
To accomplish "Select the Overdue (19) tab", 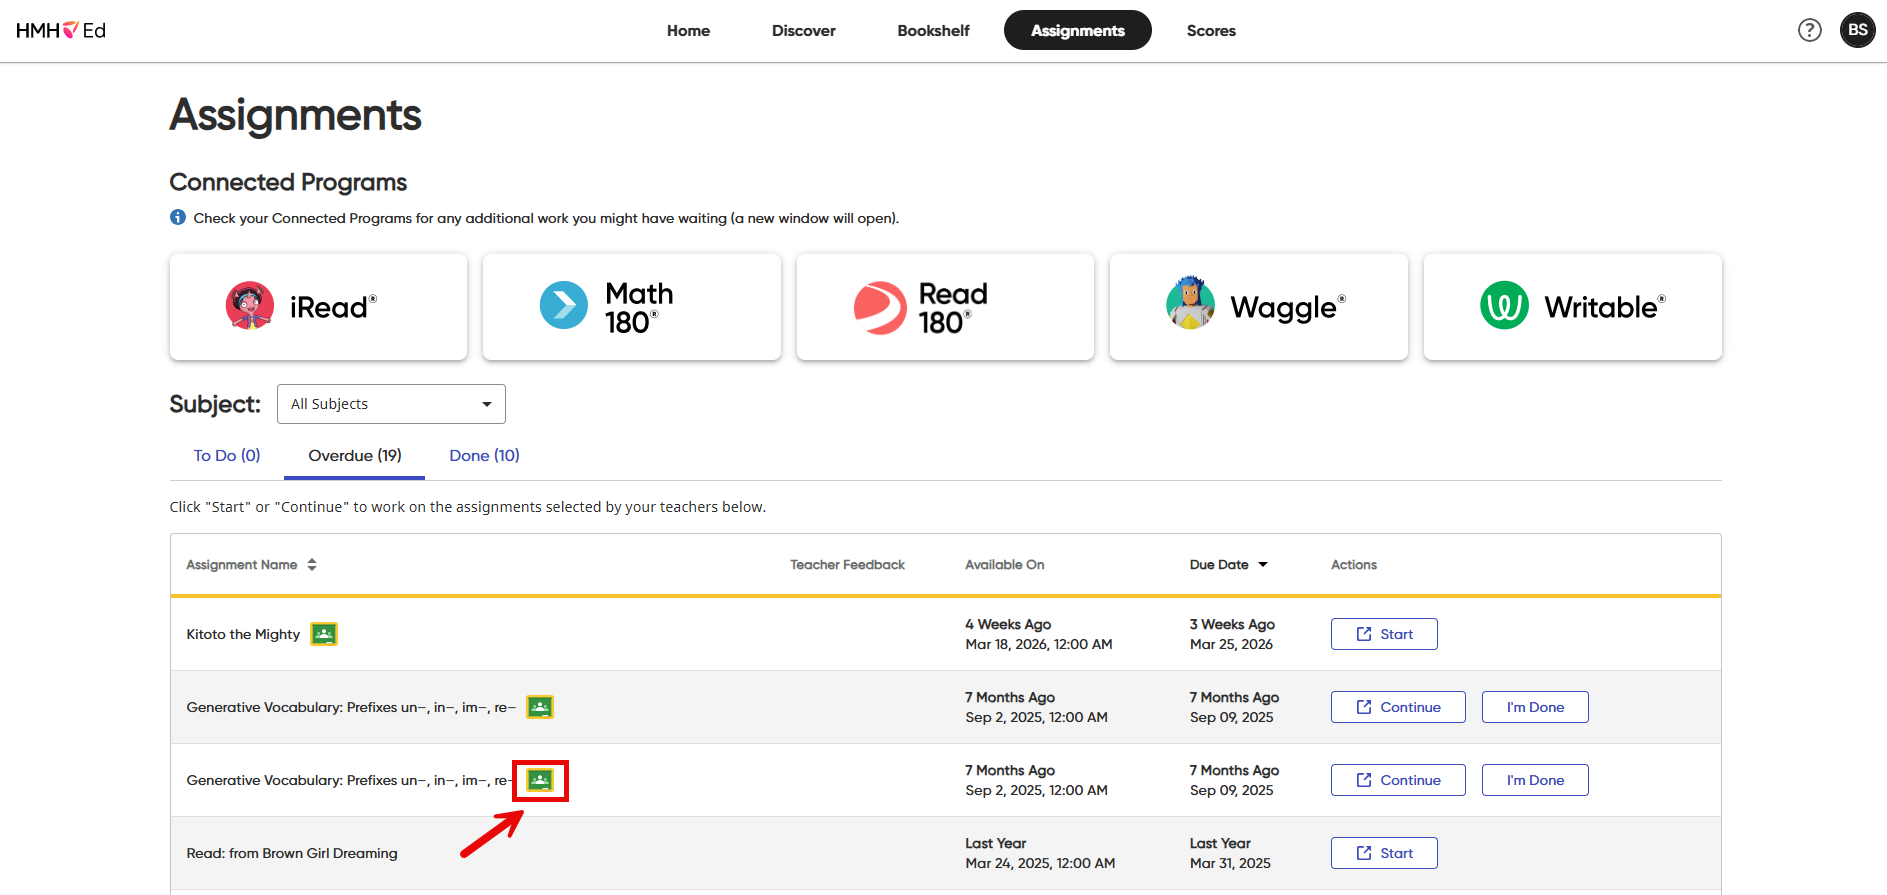I will (x=355, y=455).
